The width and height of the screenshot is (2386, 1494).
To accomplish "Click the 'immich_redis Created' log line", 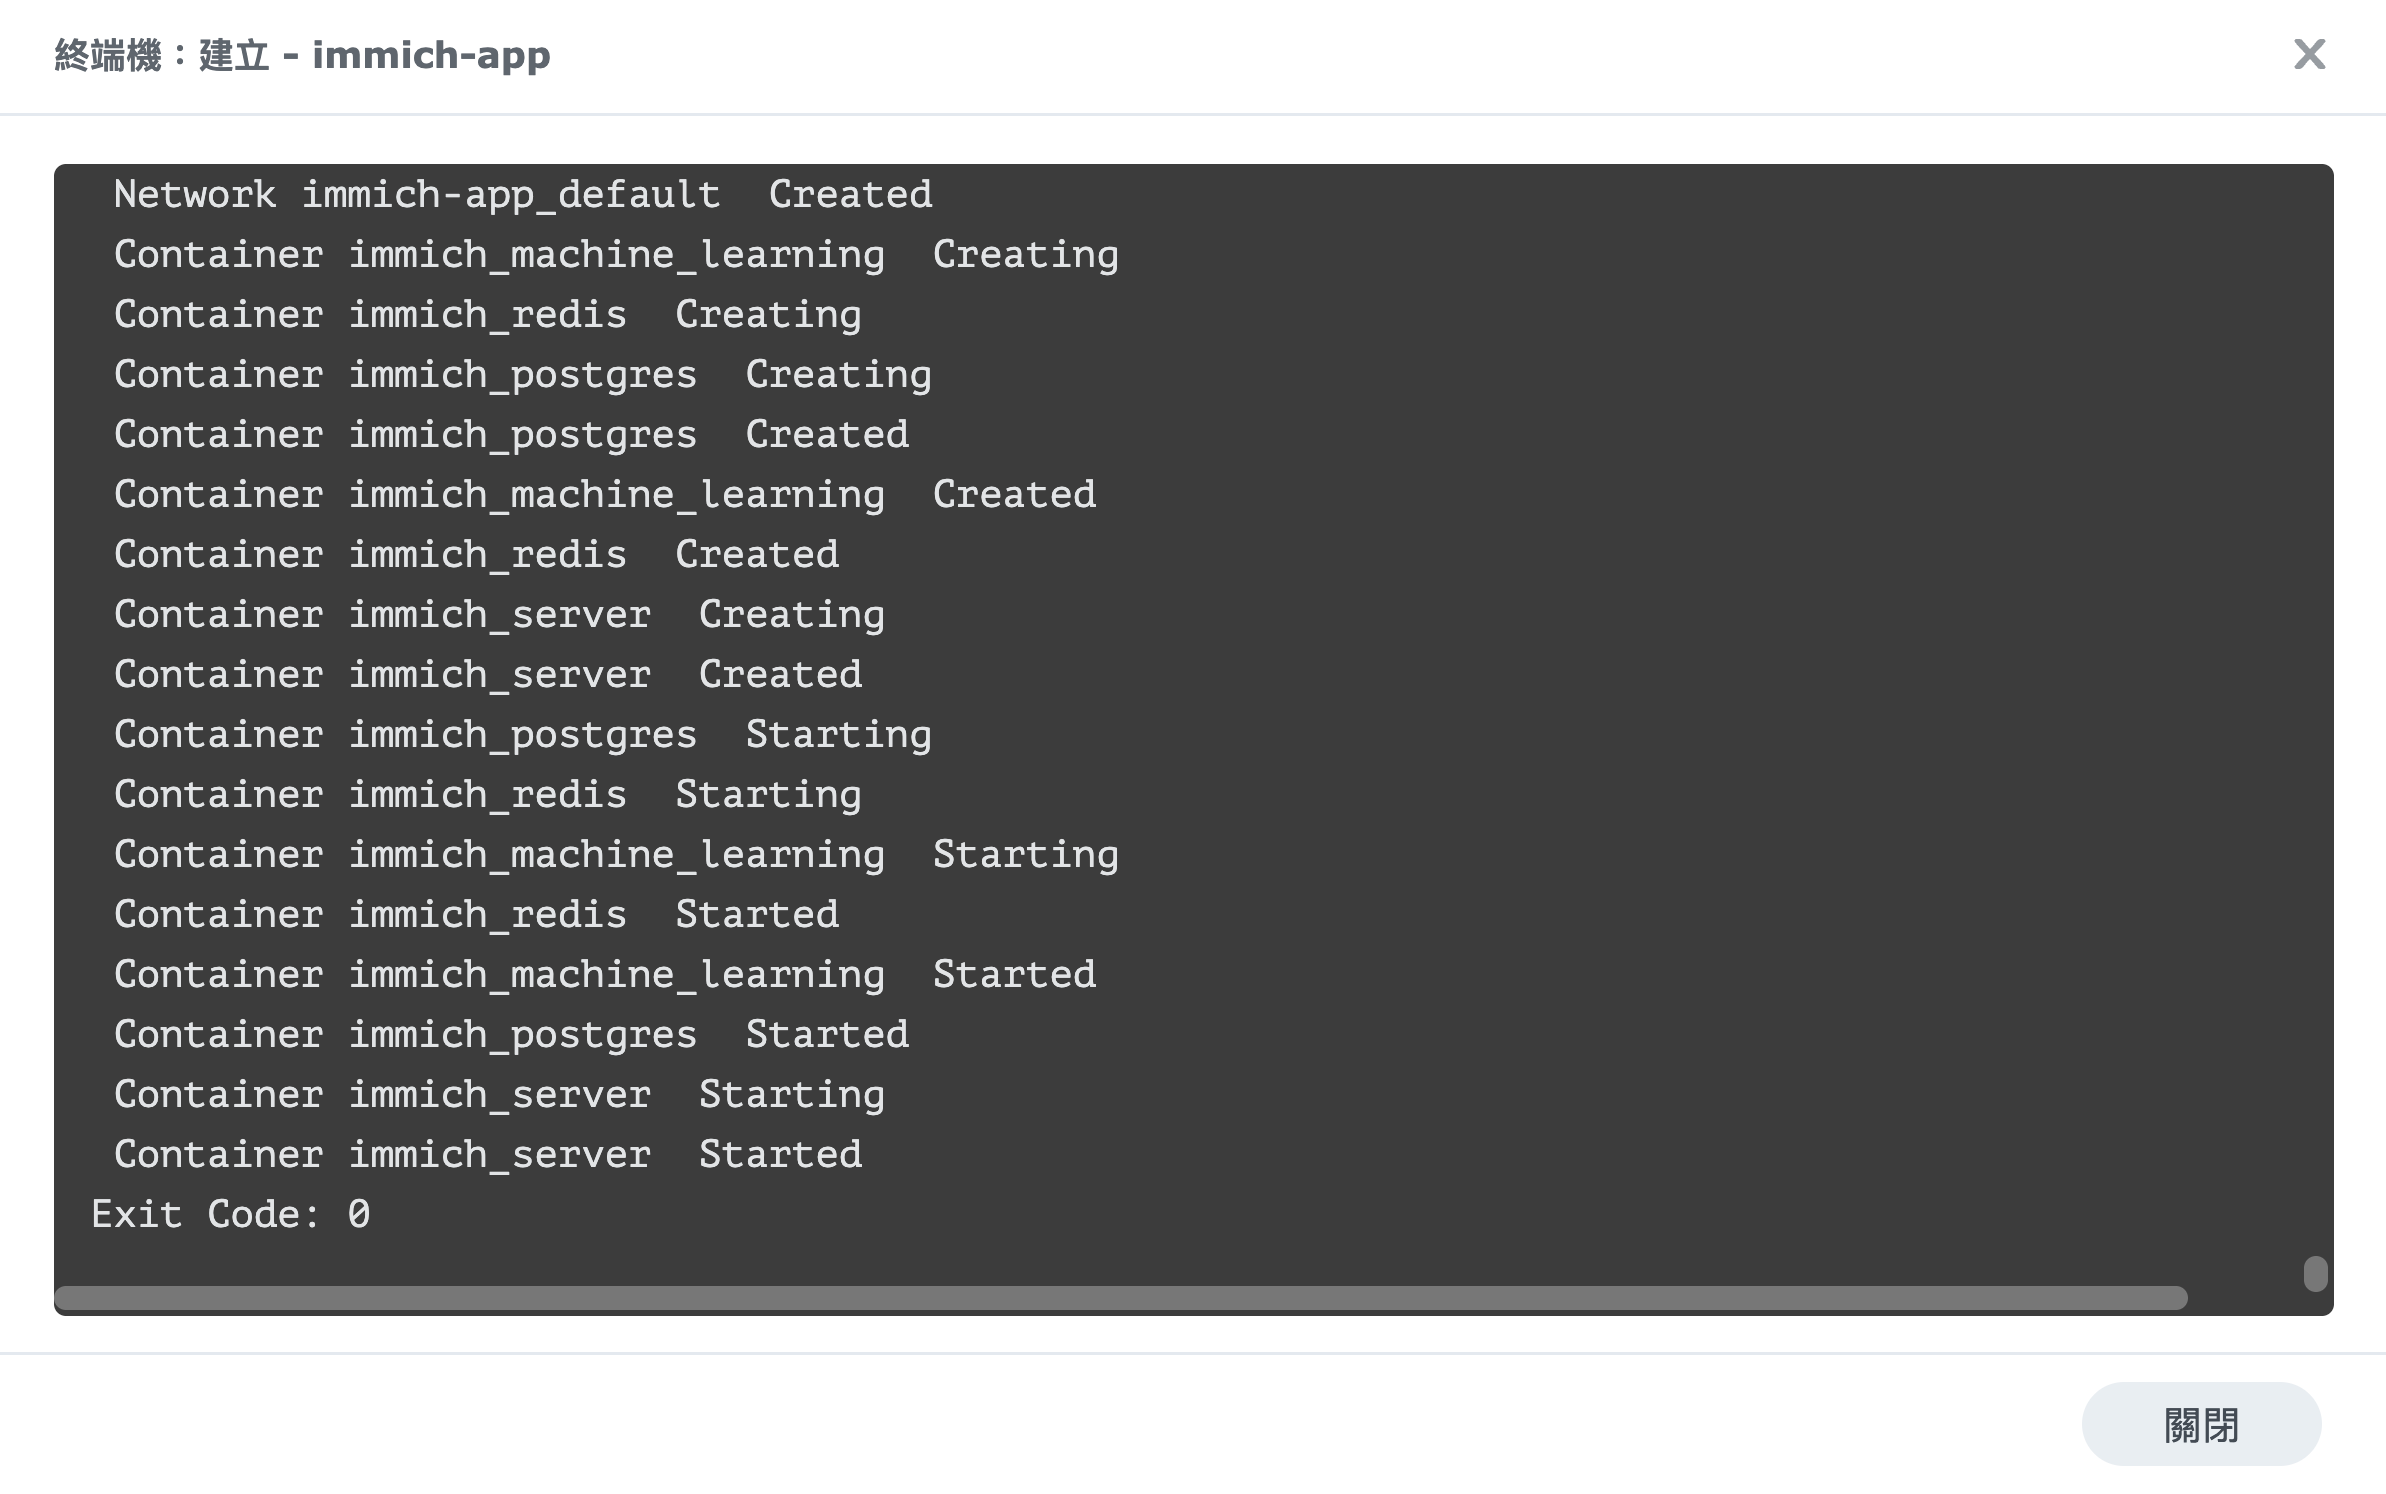I will pyautogui.click(x=477, y=554).
